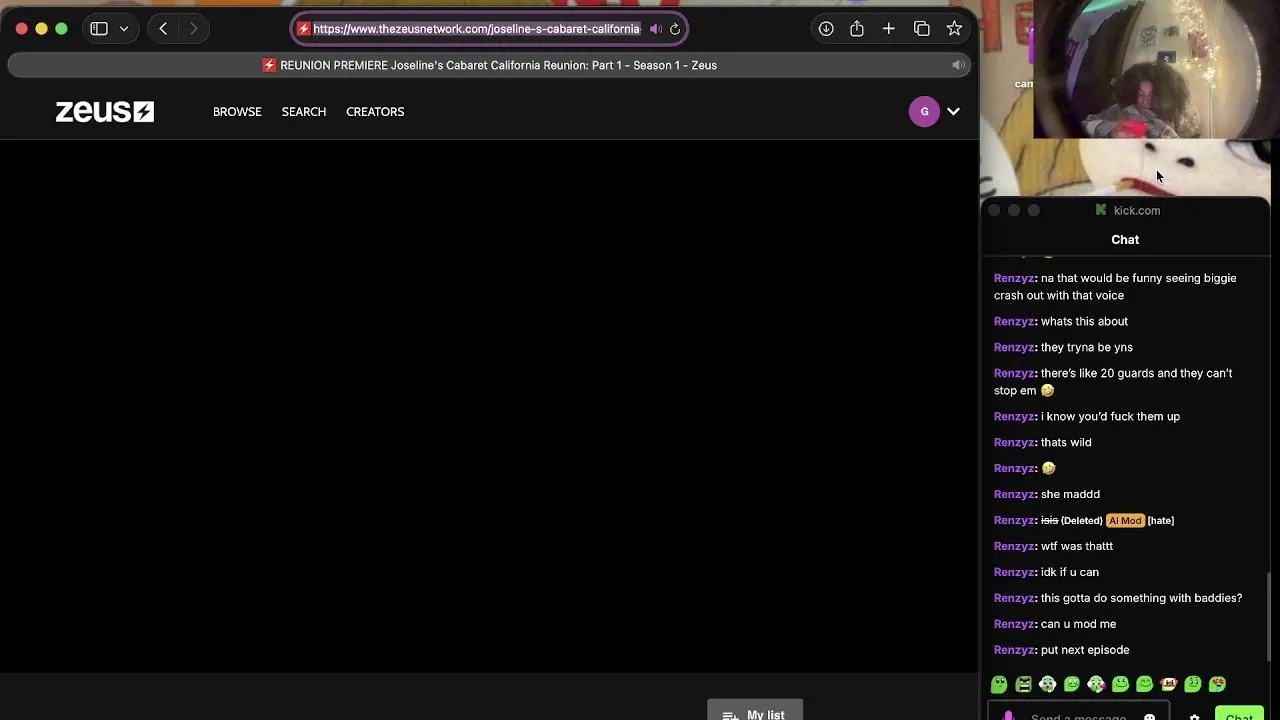
Task: Insert the heart-eyes green emote
Action: click(1217, 684)
